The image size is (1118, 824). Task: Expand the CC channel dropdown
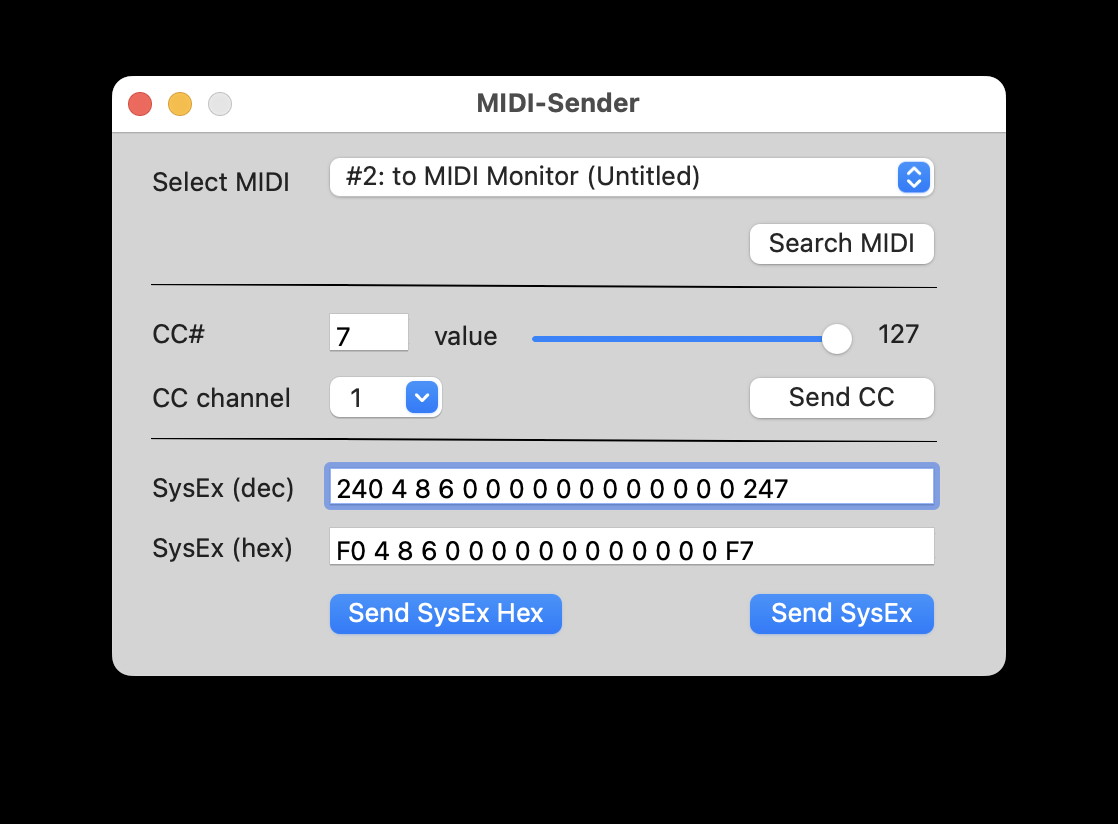(x=386, y=398)
